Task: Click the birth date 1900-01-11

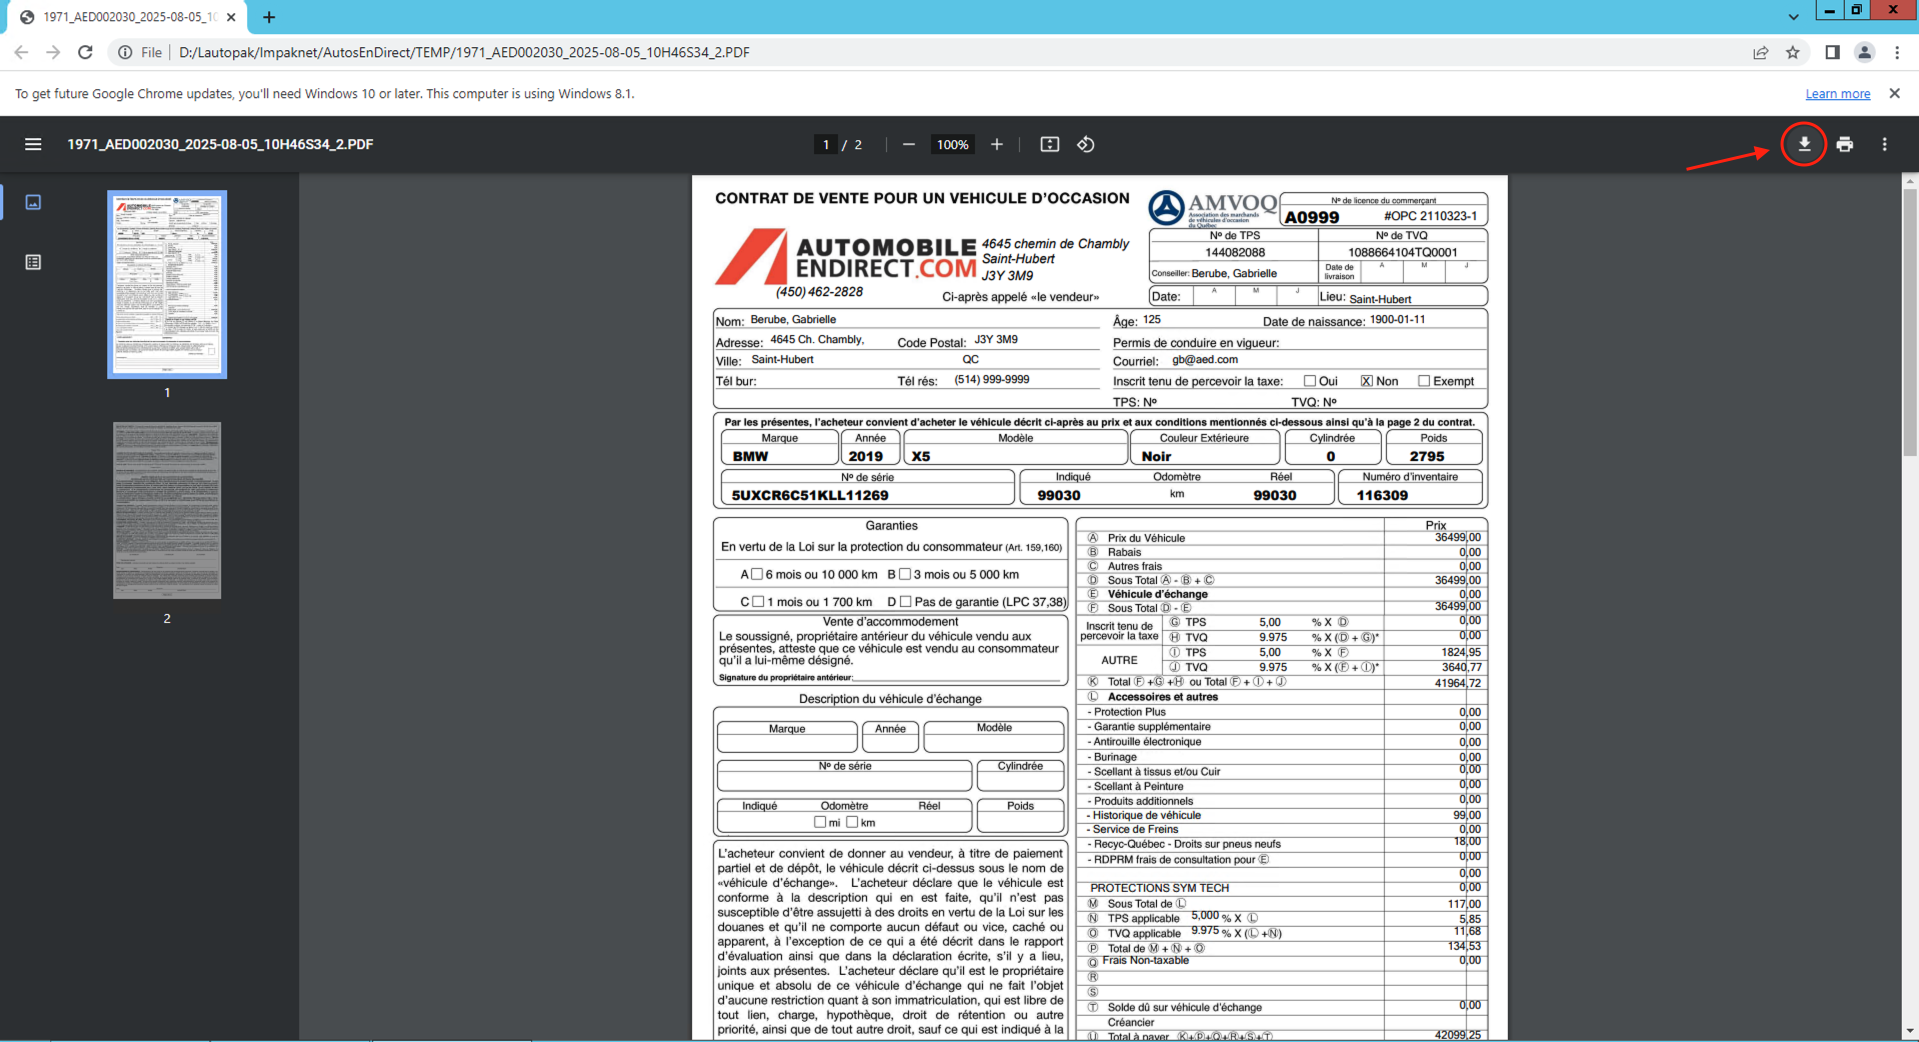Action: (1397, 320)
